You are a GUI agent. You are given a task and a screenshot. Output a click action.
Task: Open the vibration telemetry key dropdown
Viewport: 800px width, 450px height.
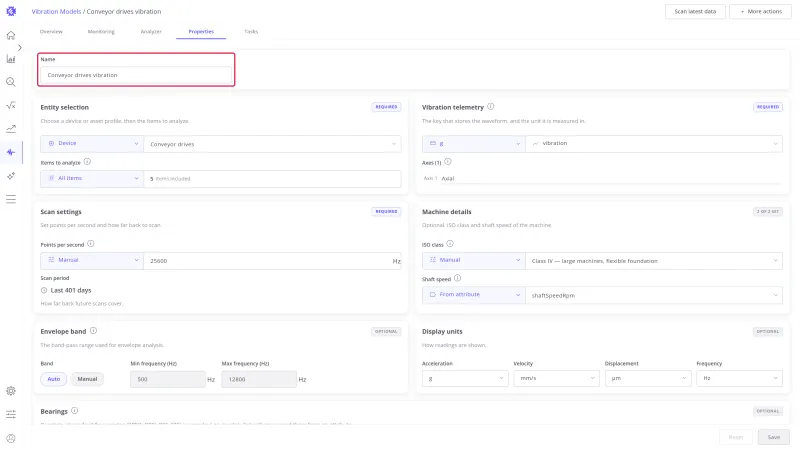click(654, 143)
